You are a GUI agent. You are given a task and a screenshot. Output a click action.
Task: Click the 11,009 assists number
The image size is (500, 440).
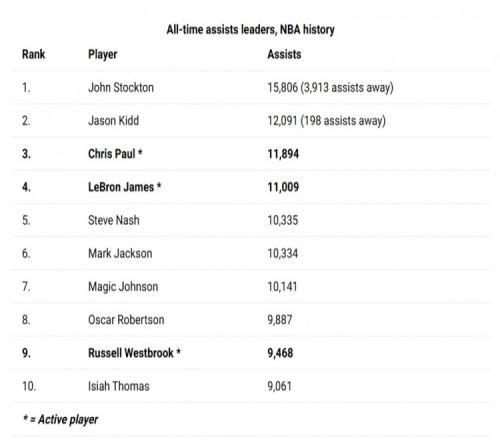(x=283, y=187)
